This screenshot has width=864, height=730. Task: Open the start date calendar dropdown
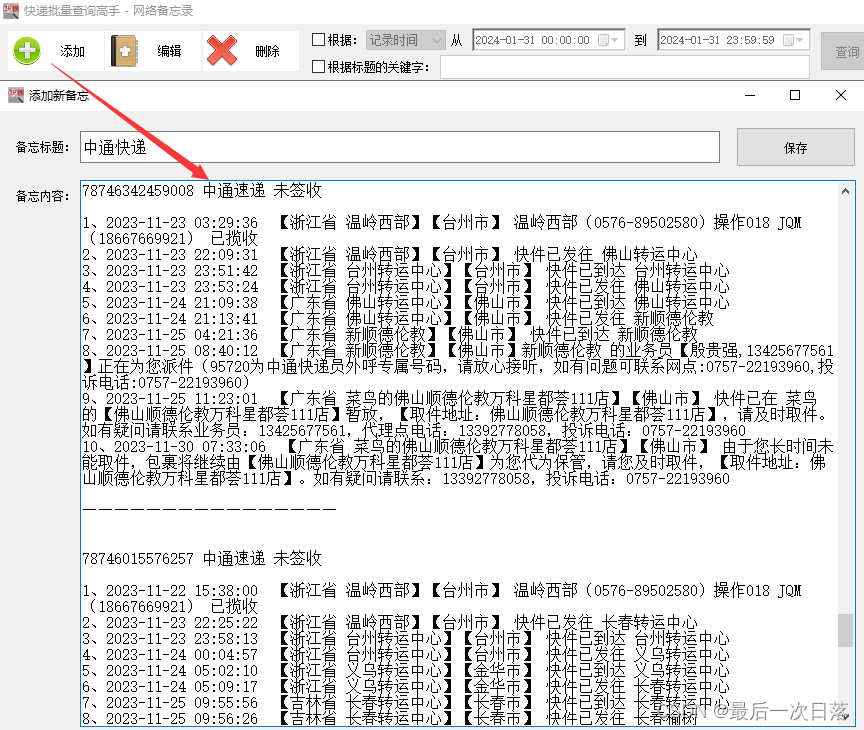[609, 40]
